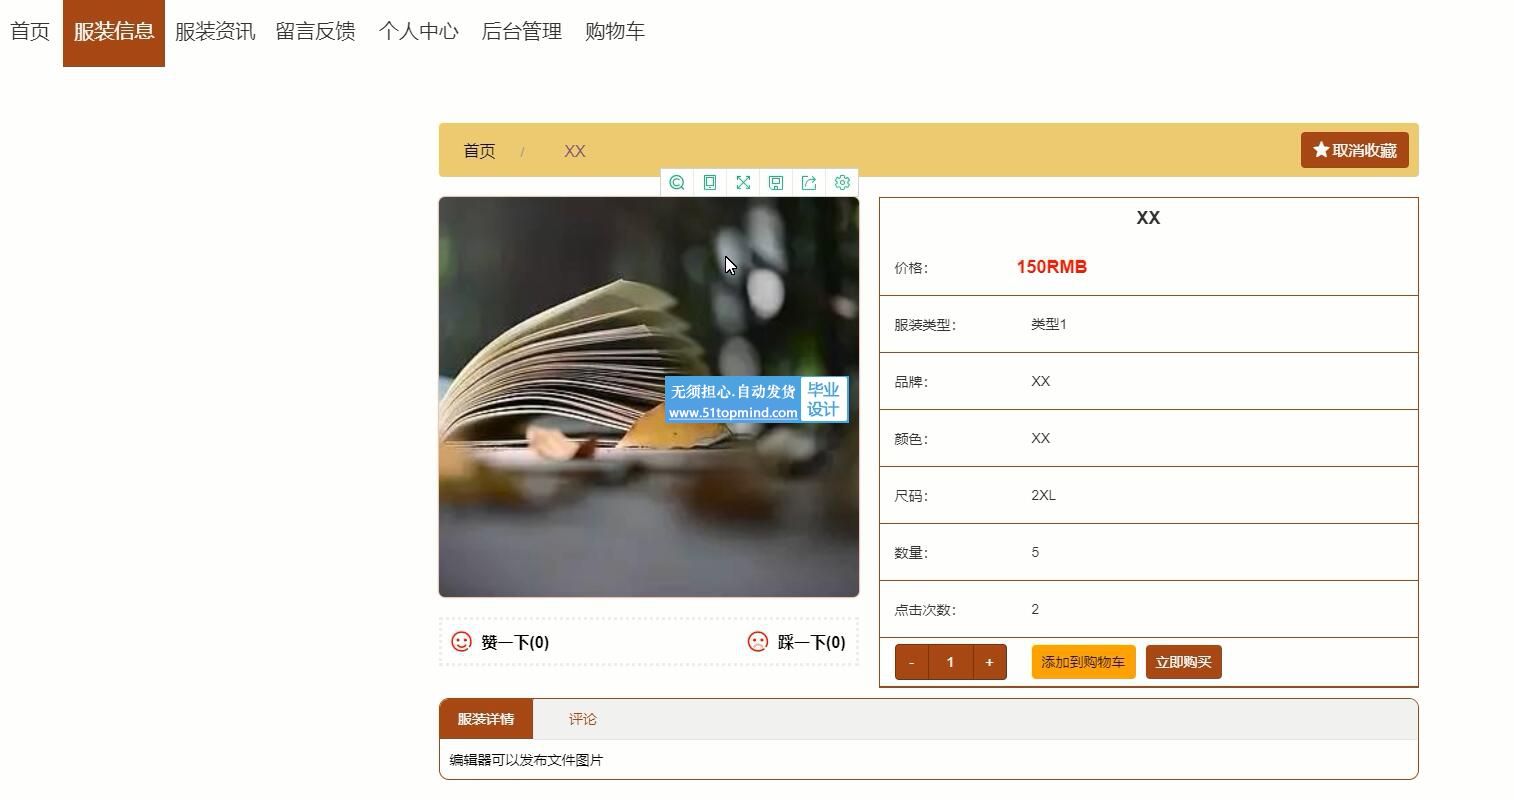Toggle favorite with 取消收藏 button

click(x=1354, y=150)
